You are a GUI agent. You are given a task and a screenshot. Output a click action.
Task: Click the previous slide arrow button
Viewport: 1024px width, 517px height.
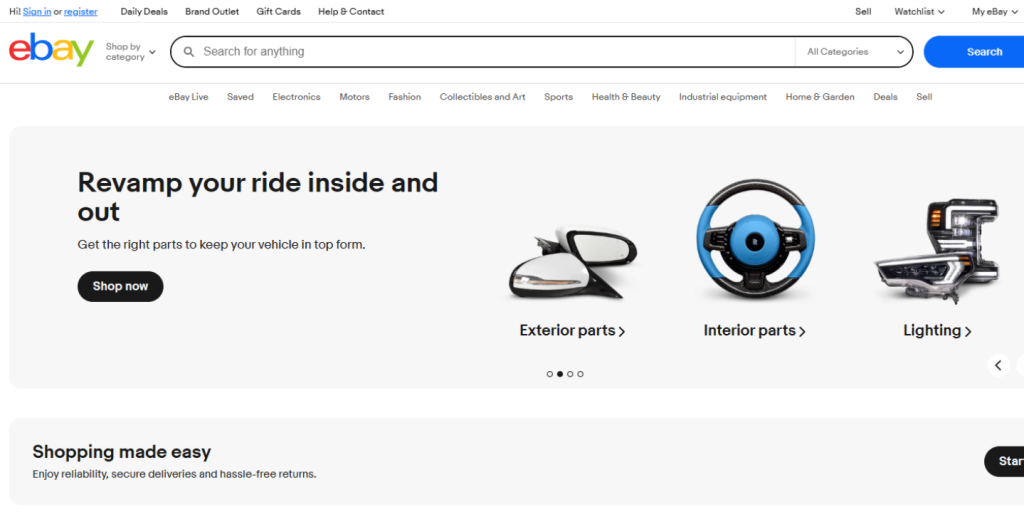(998, 365)
